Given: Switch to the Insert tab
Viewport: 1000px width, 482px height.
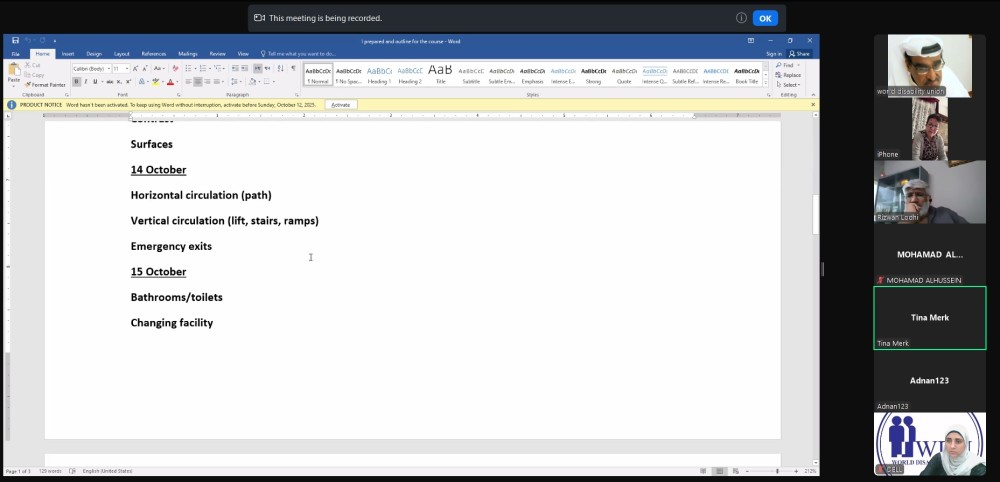Looking at the screenshot, I should tap(68, 54).
